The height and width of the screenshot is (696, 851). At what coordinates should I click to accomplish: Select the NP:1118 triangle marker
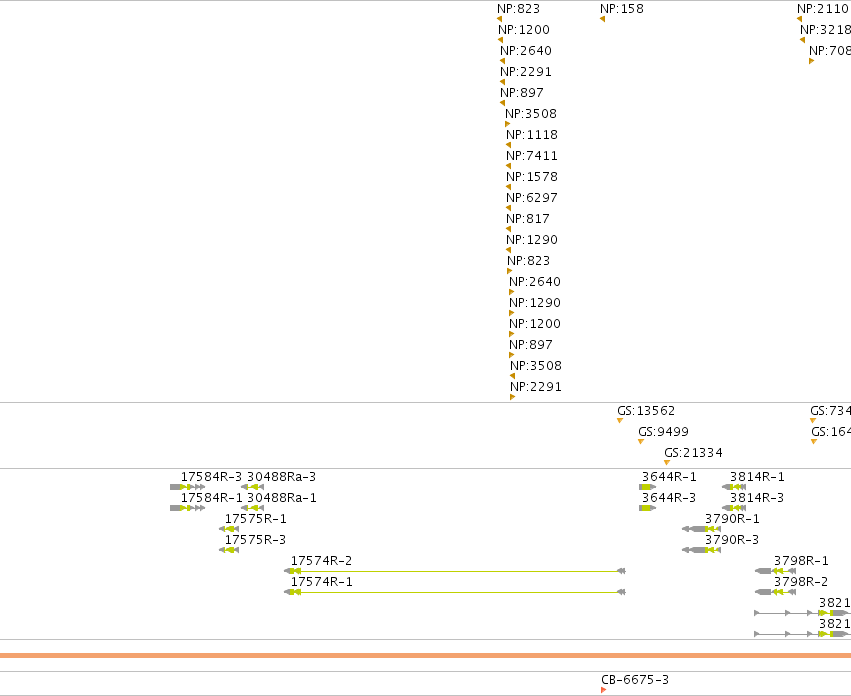509,145
